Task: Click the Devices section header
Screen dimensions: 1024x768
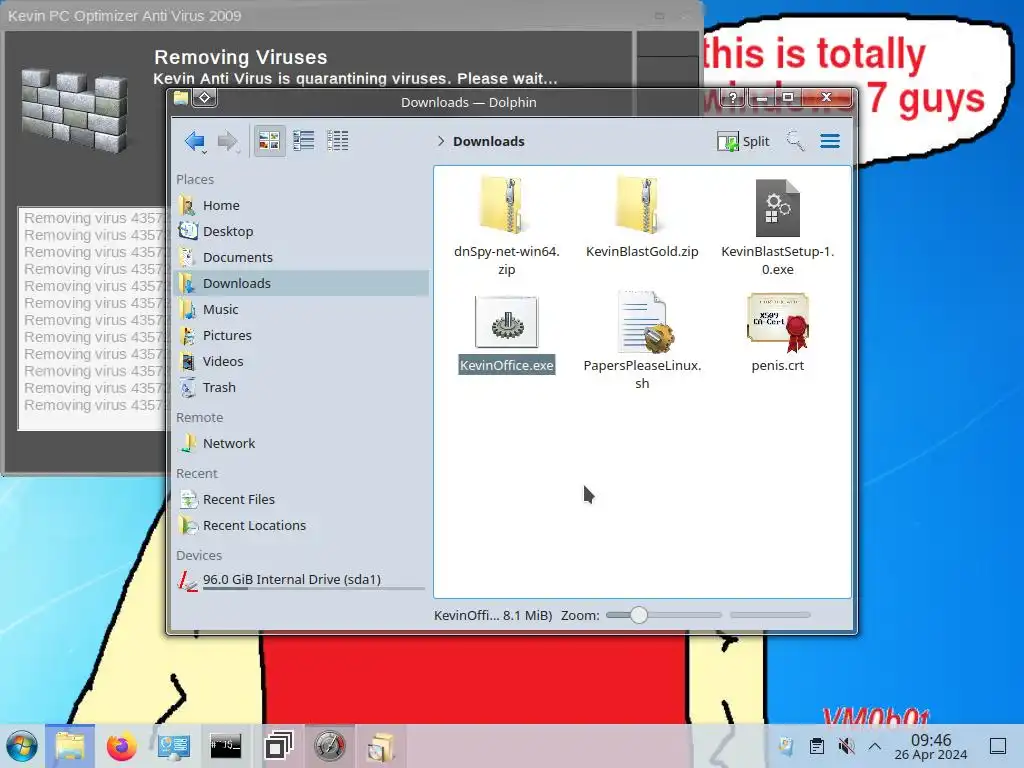Action: (199, 555)
